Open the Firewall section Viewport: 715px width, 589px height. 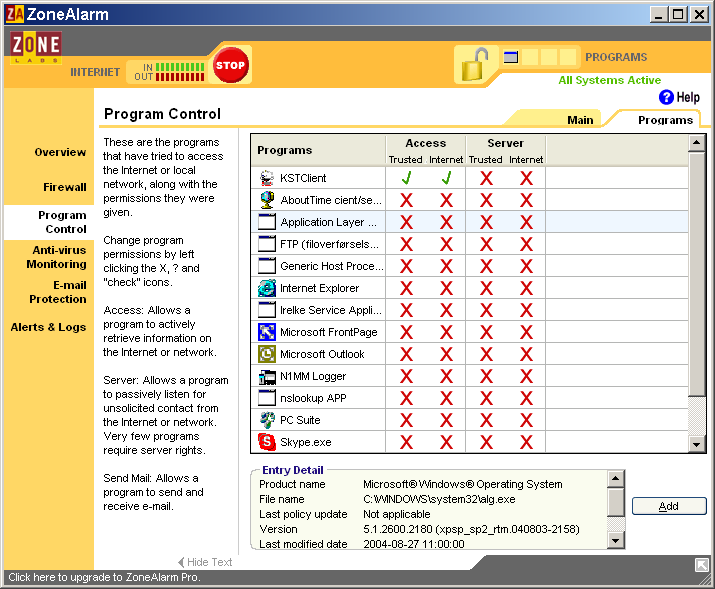point(65,187)
